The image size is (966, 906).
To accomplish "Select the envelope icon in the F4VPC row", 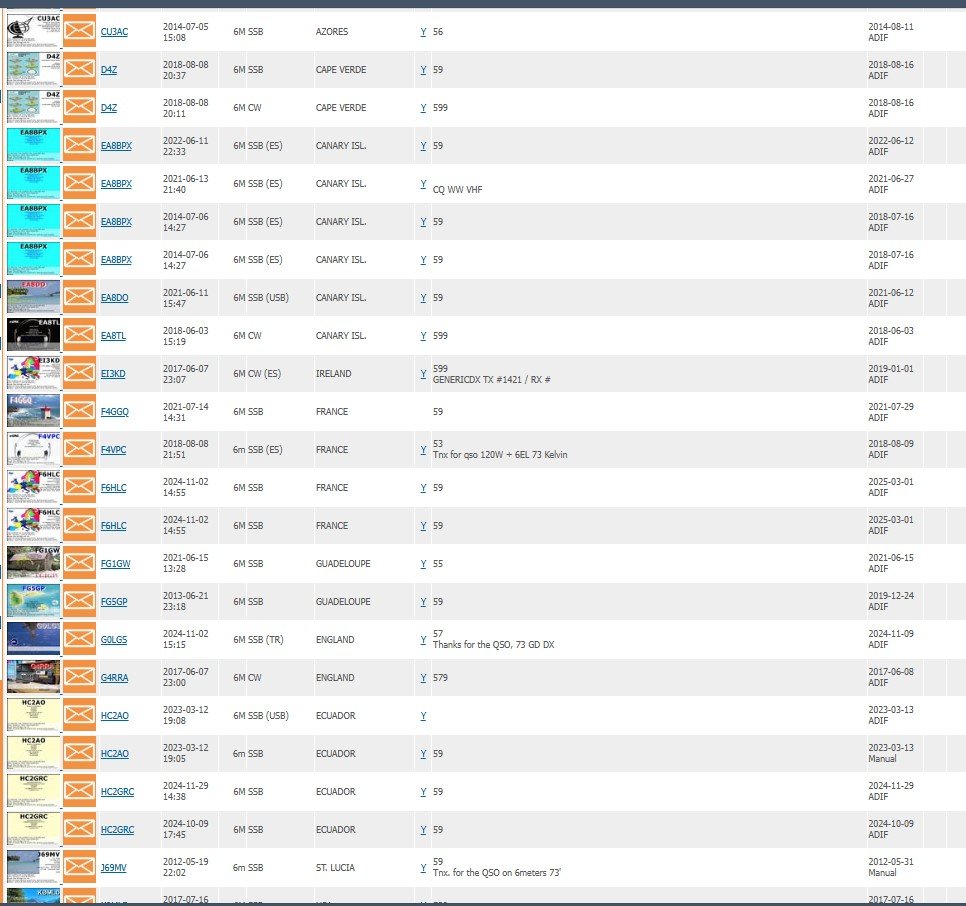I will (80, 450).
